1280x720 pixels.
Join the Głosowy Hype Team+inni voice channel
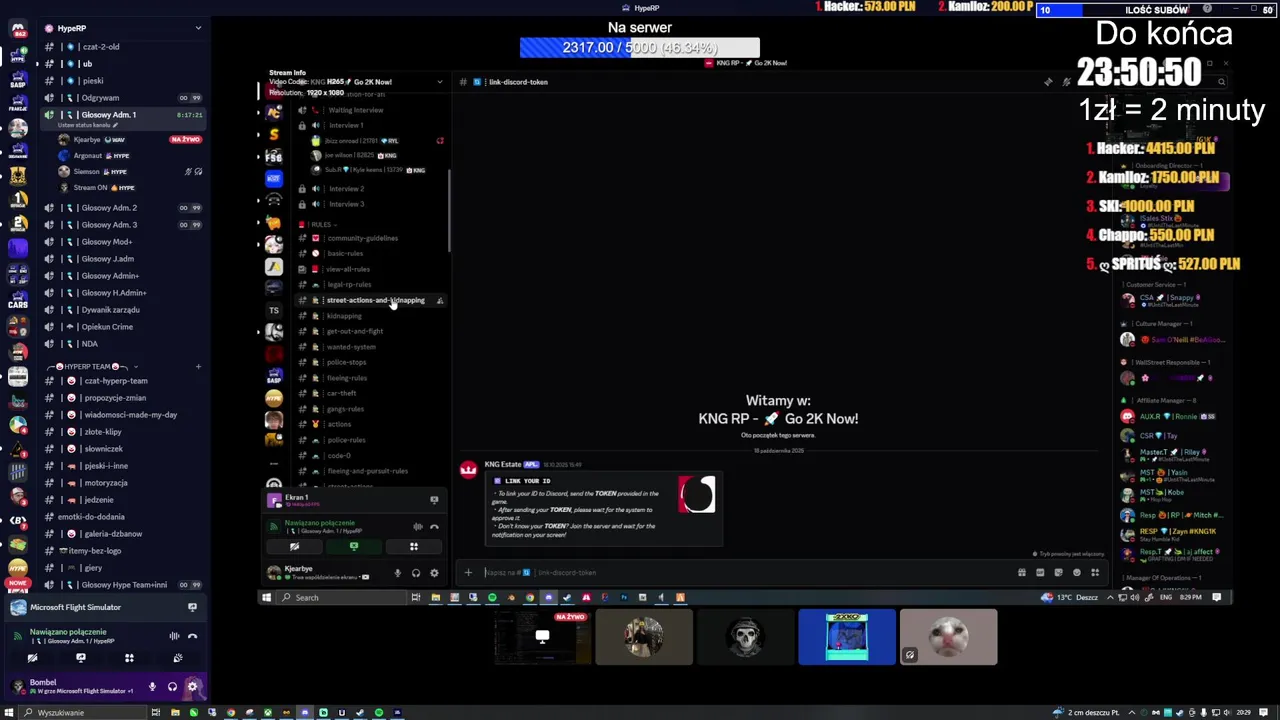122,585
